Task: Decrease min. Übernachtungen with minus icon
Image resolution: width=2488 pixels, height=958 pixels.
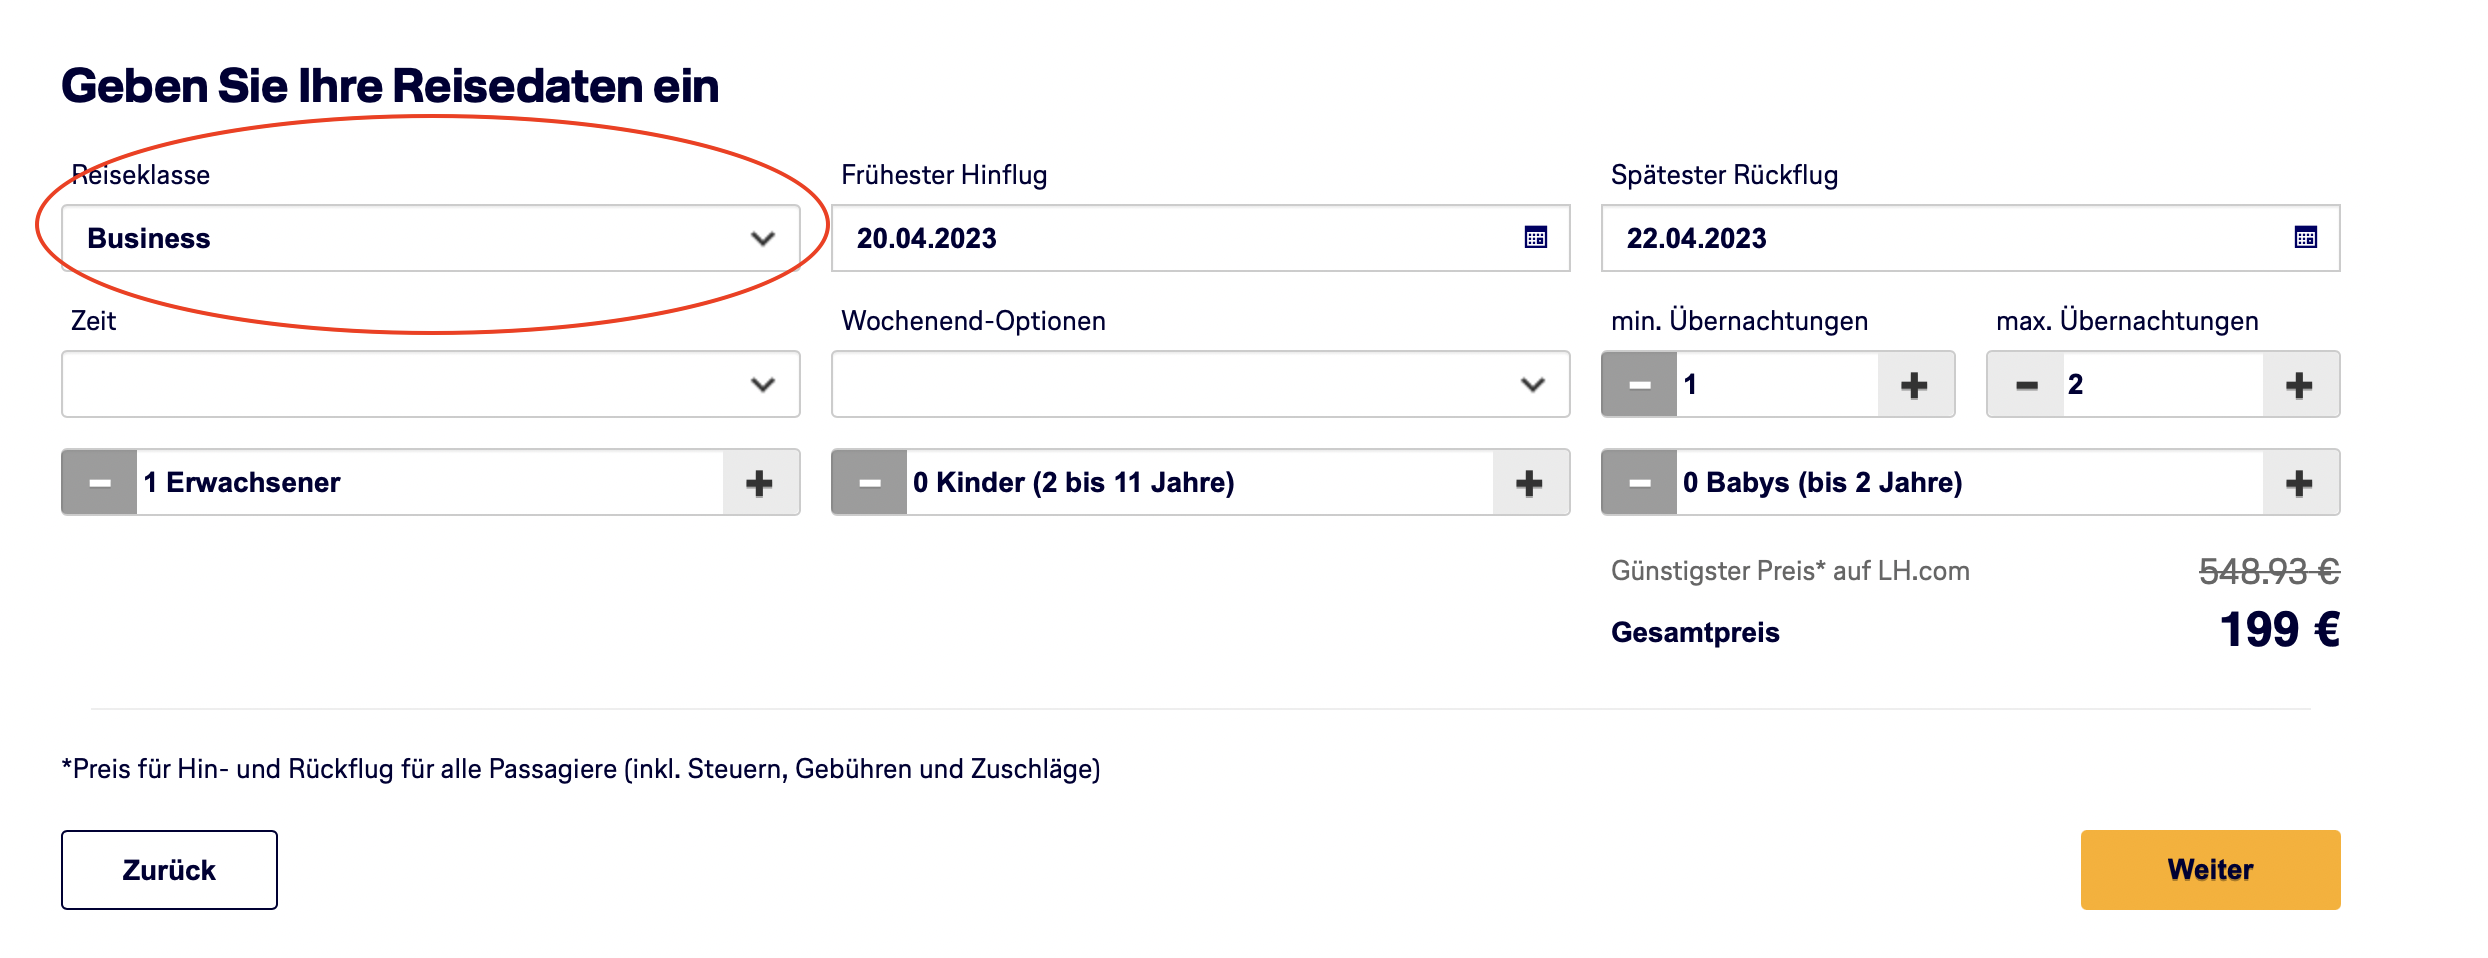Action: 1639,385
